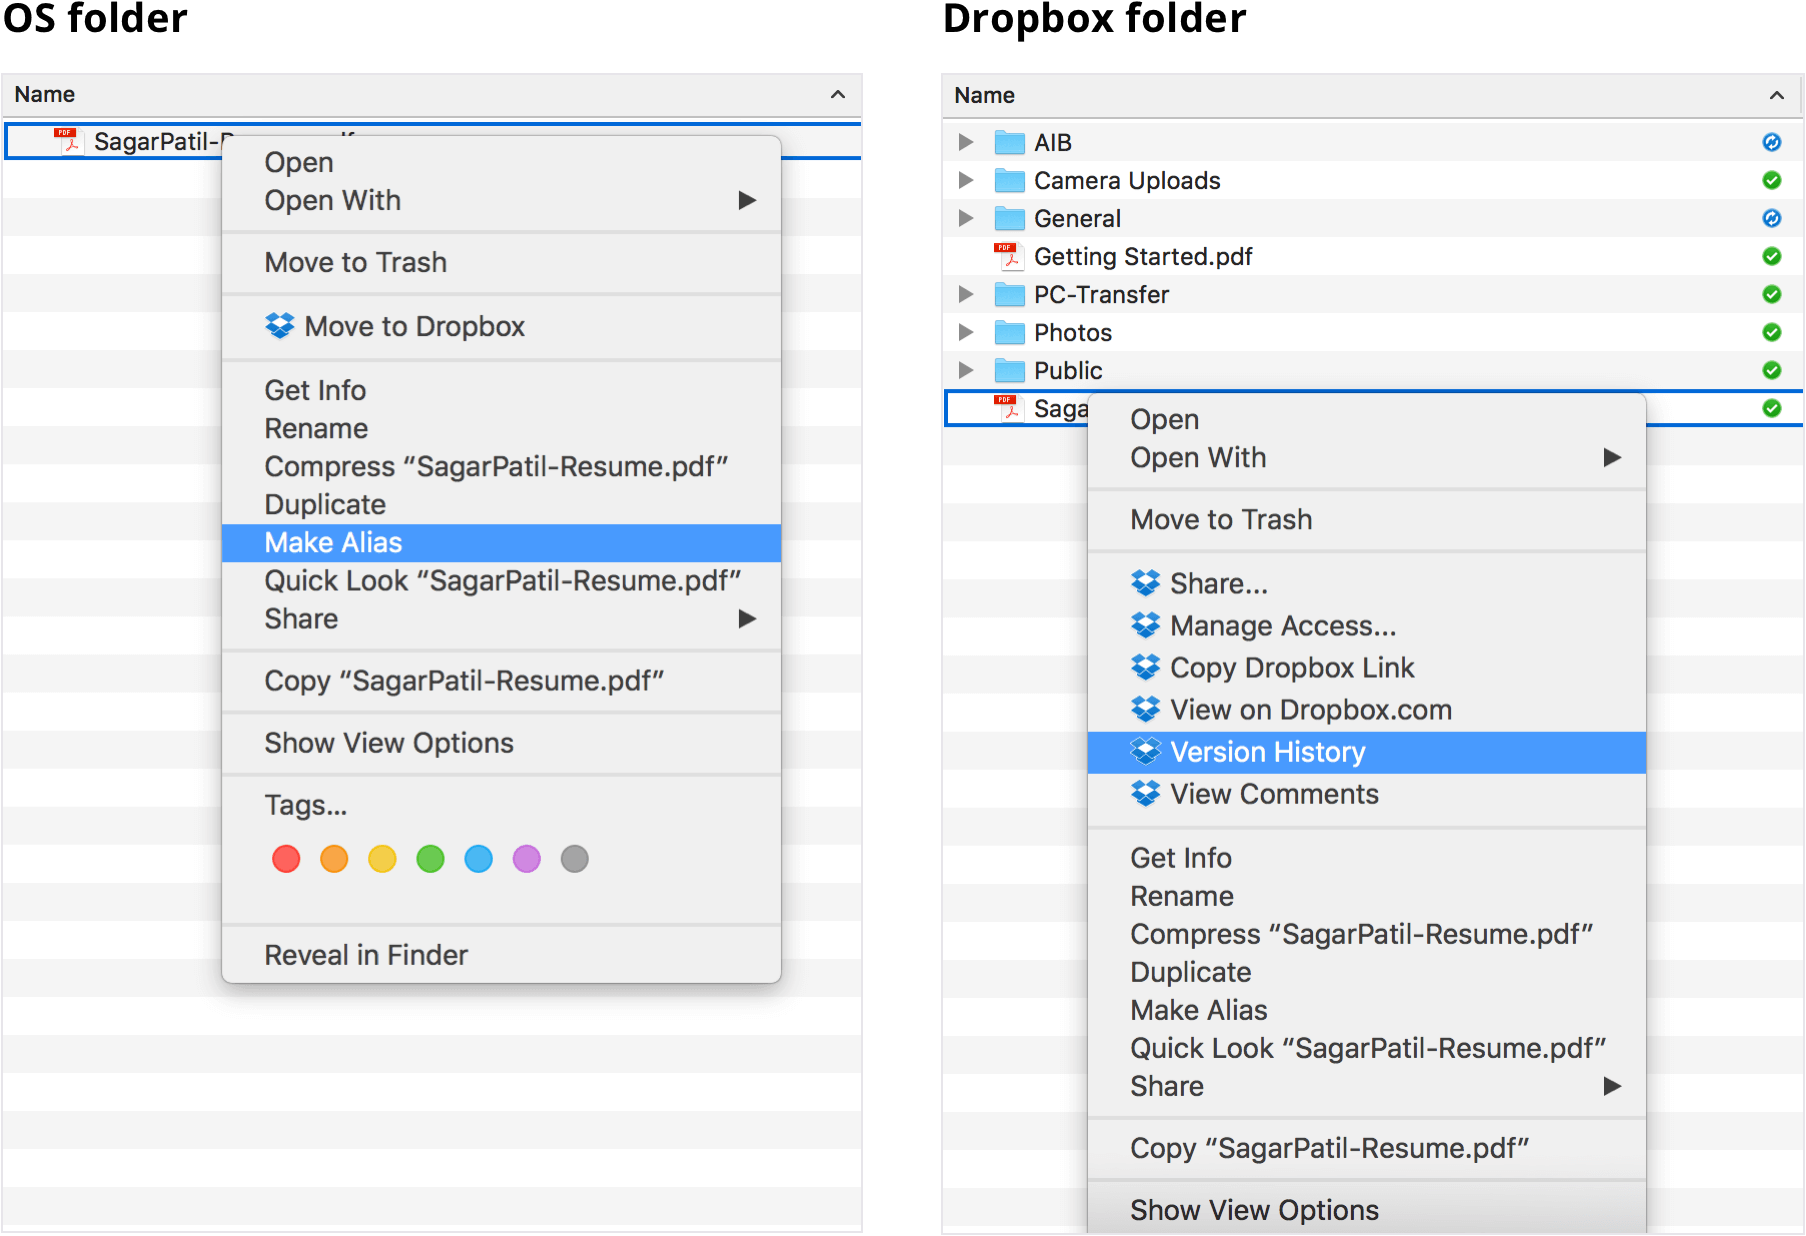Expand the PC-Transfer disclosure triangle
This screenshot has width=1806, height=1236.
pos(965,294)
